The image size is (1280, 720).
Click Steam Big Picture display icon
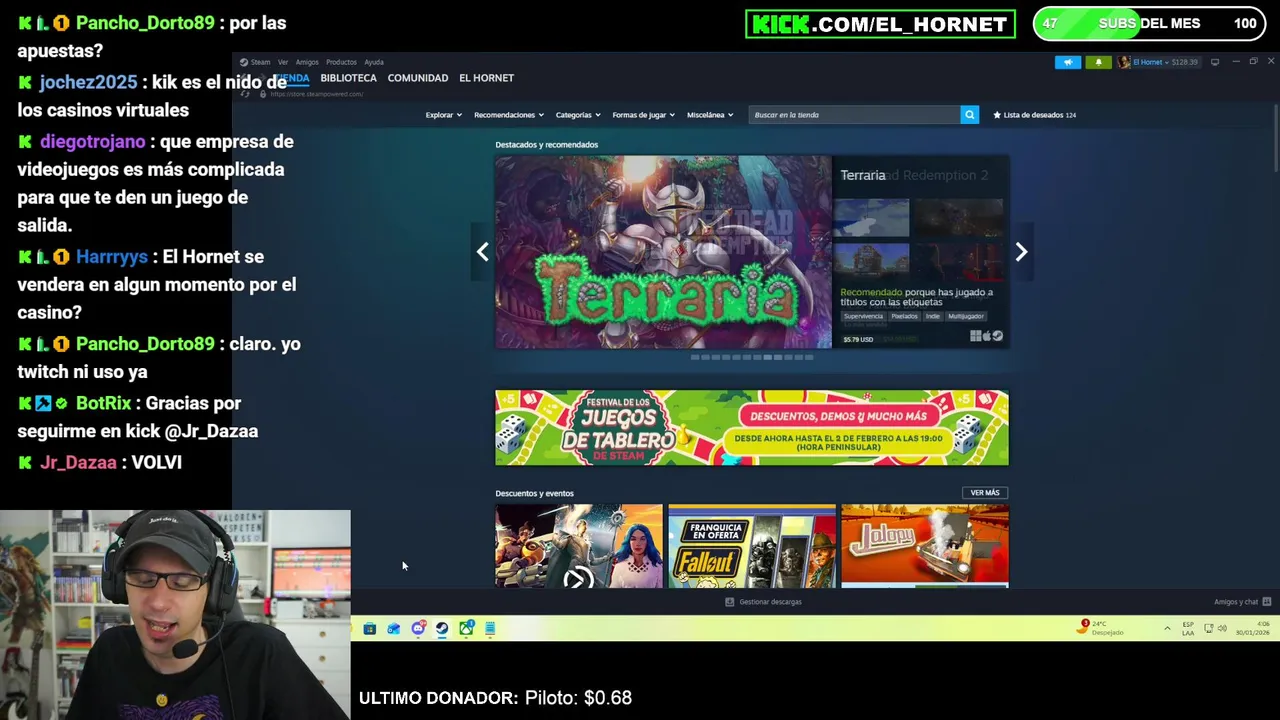coord(1215,62)
